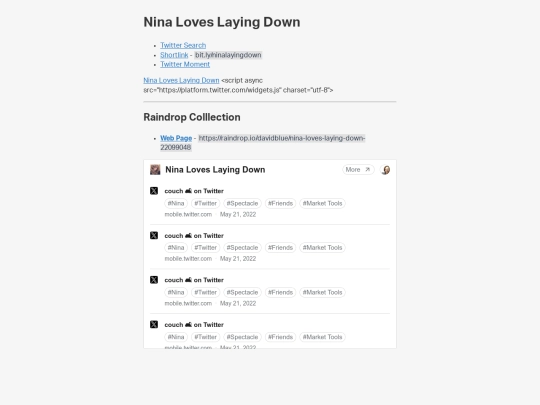Viewport: 540px width, 405px height.
Task: Click the raindrop.io collection URL text
Action: coord(262,143)
